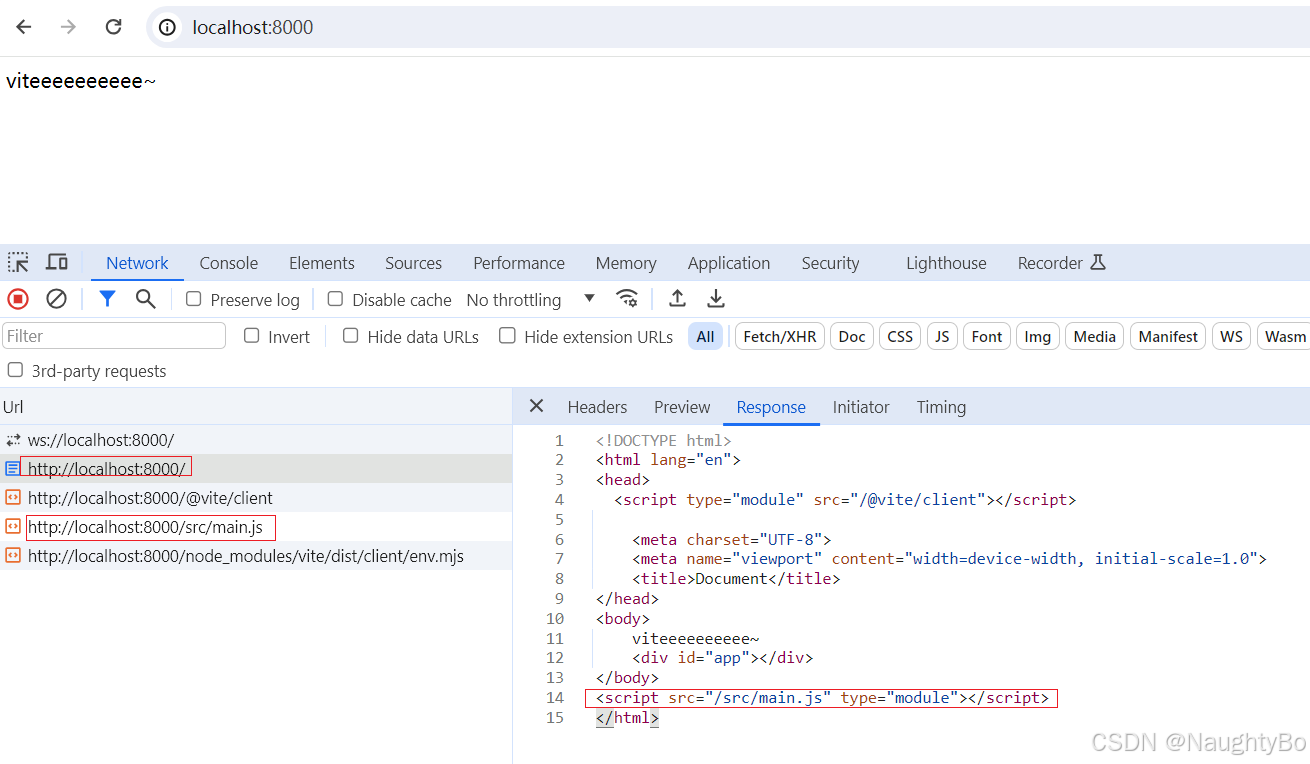
Task: Click the browser back arrow
Action: click(x=24, y=27)
